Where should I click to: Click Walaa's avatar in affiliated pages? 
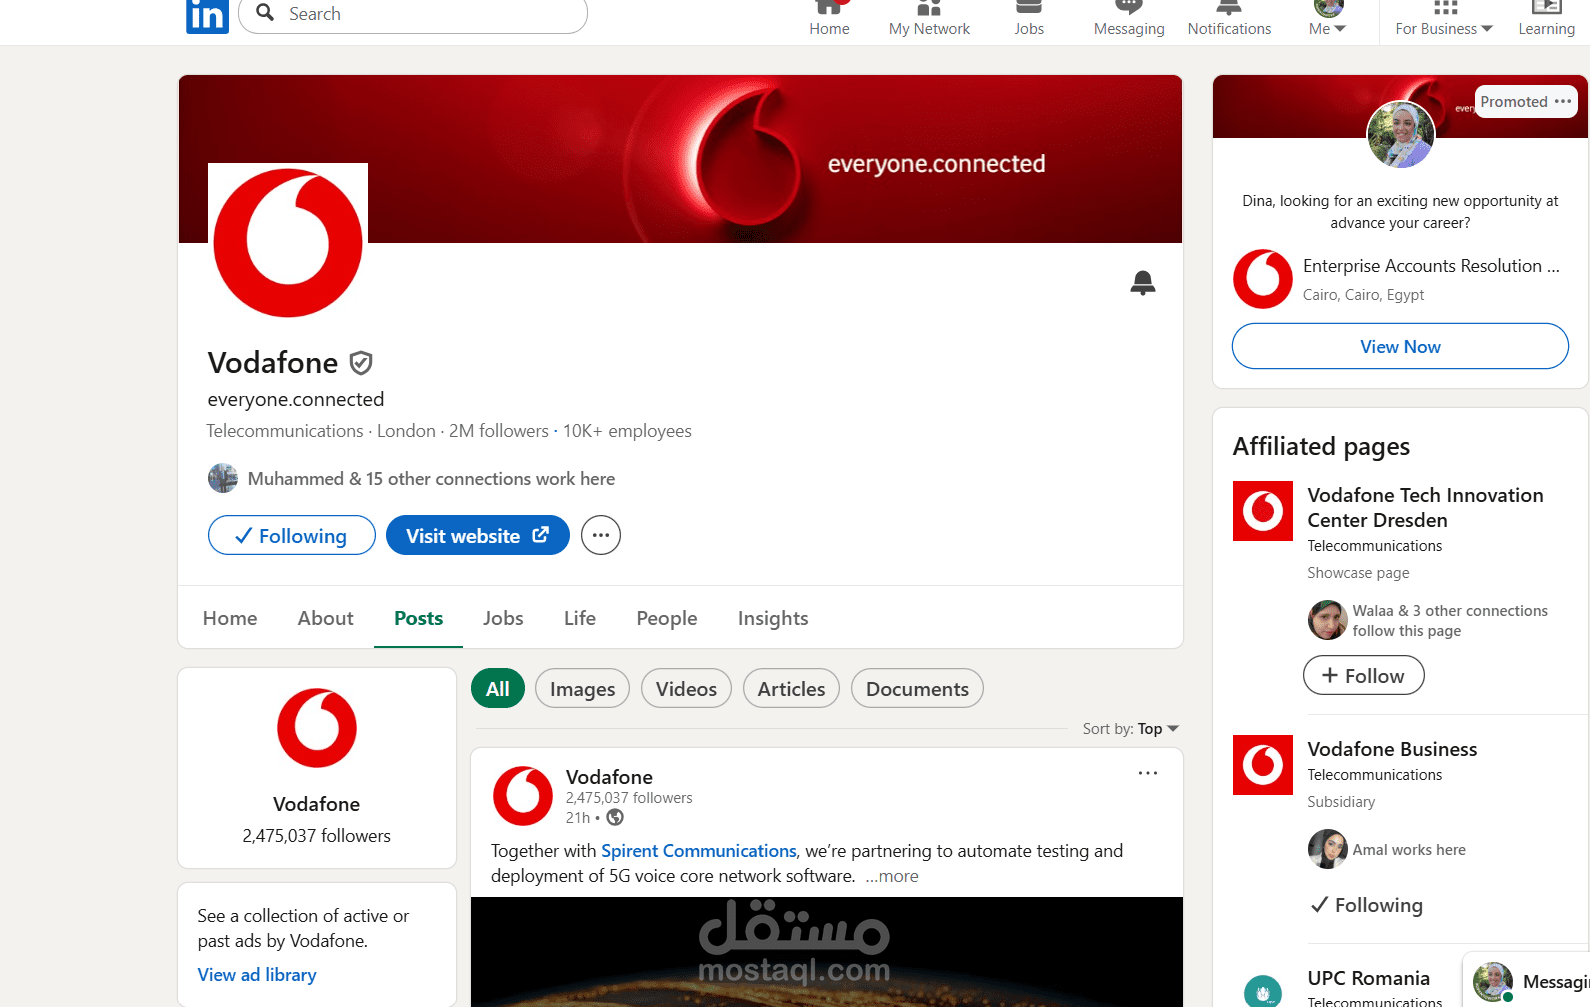[1328, 620]
